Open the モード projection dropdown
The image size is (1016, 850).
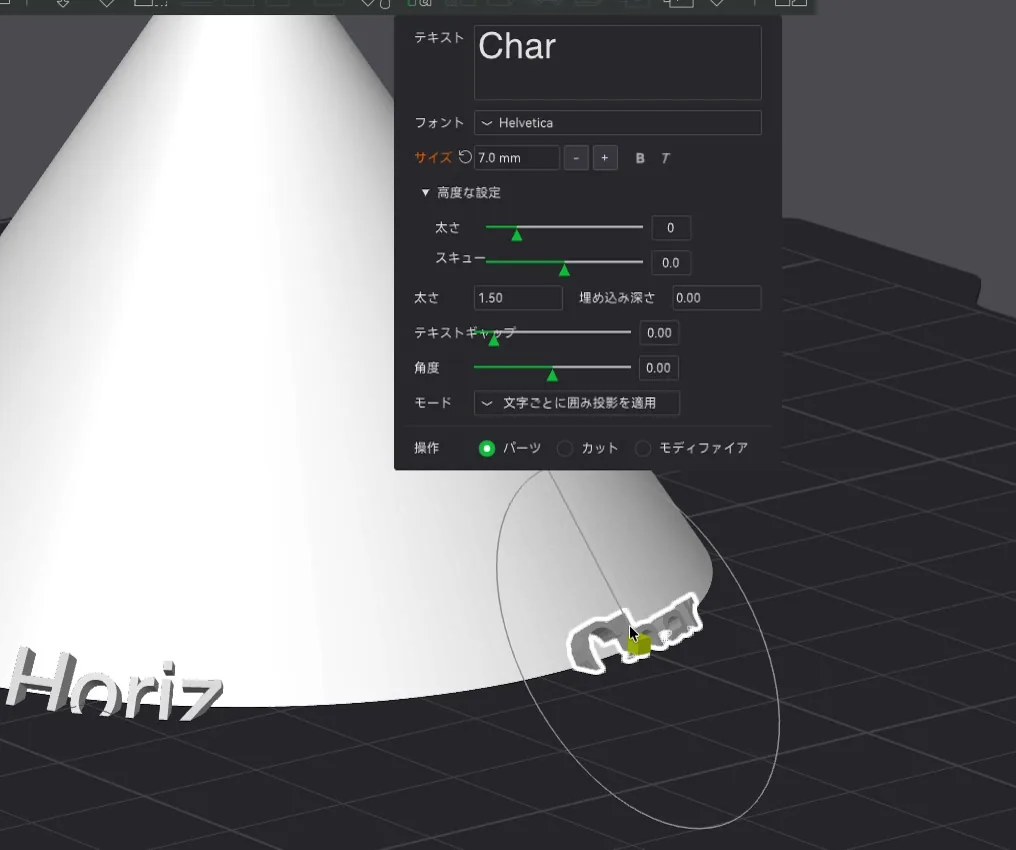coord(577,403)
